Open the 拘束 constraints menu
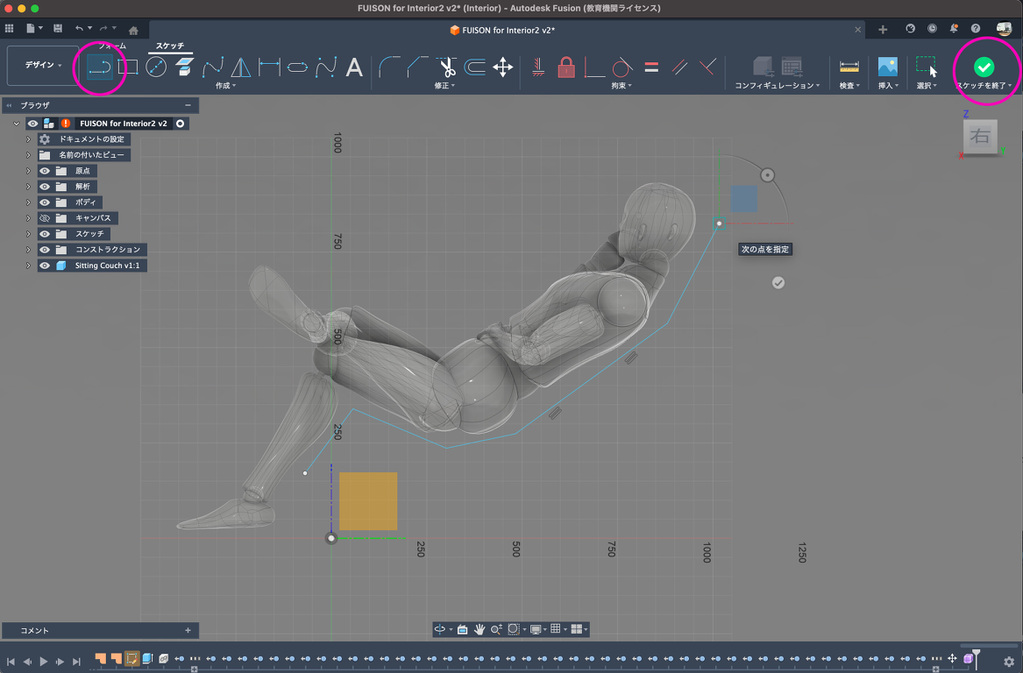1023x673 pixels. coord(621,86)
